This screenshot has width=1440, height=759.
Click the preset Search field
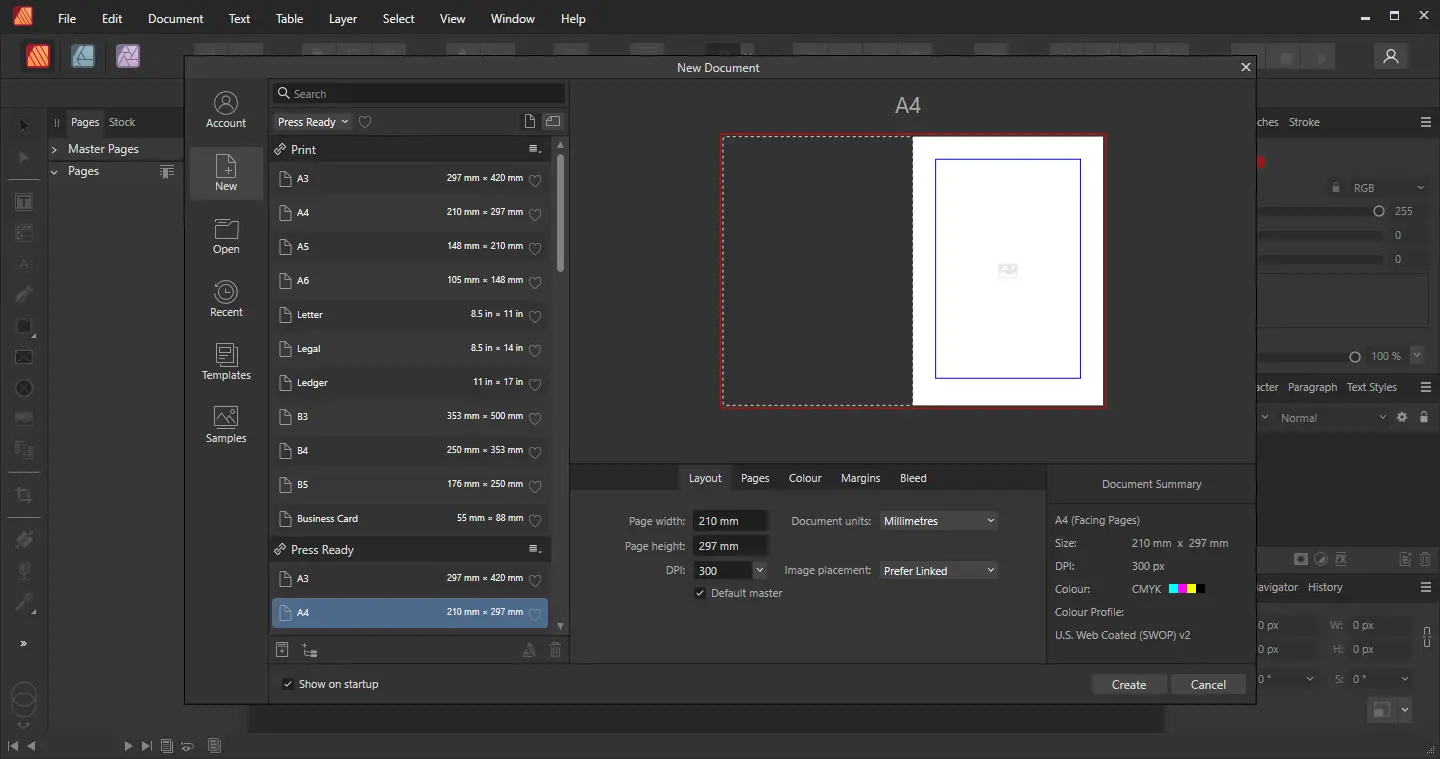(x=420, y=94)
